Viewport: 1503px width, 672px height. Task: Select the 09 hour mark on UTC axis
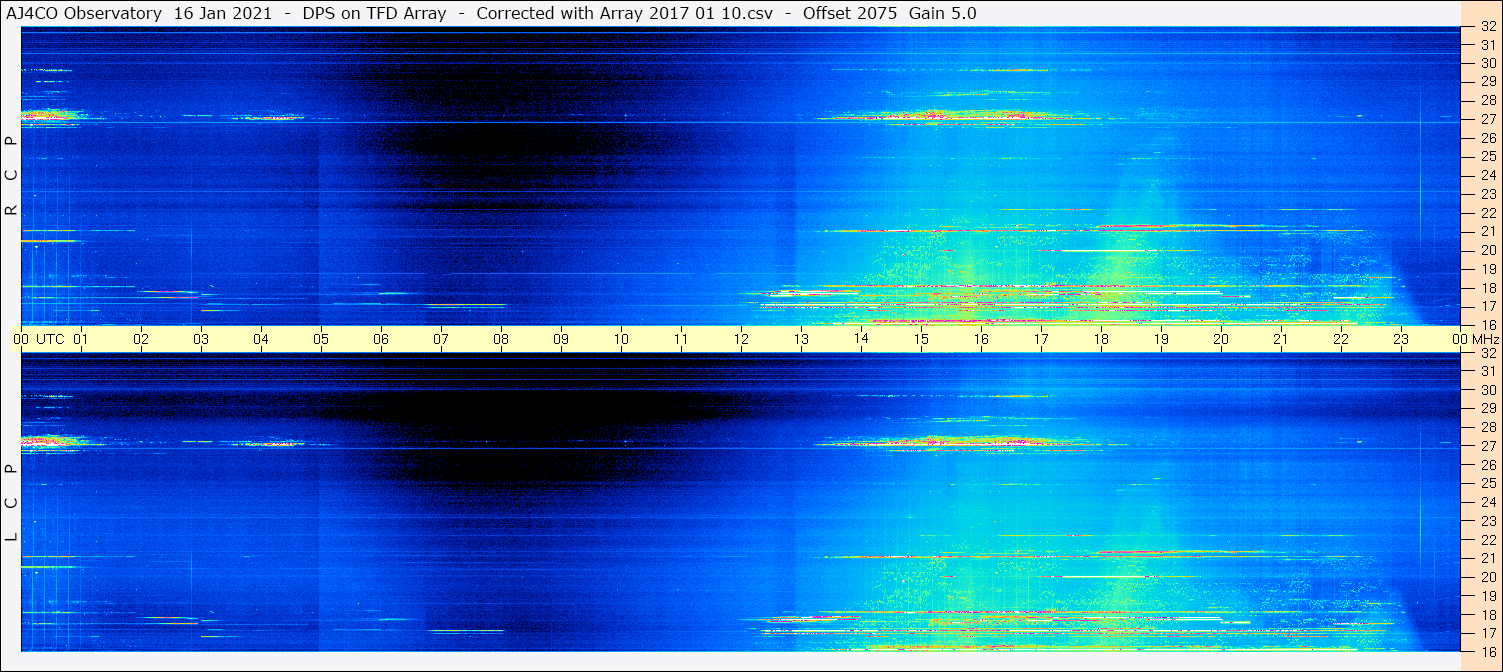coord(561,339)
